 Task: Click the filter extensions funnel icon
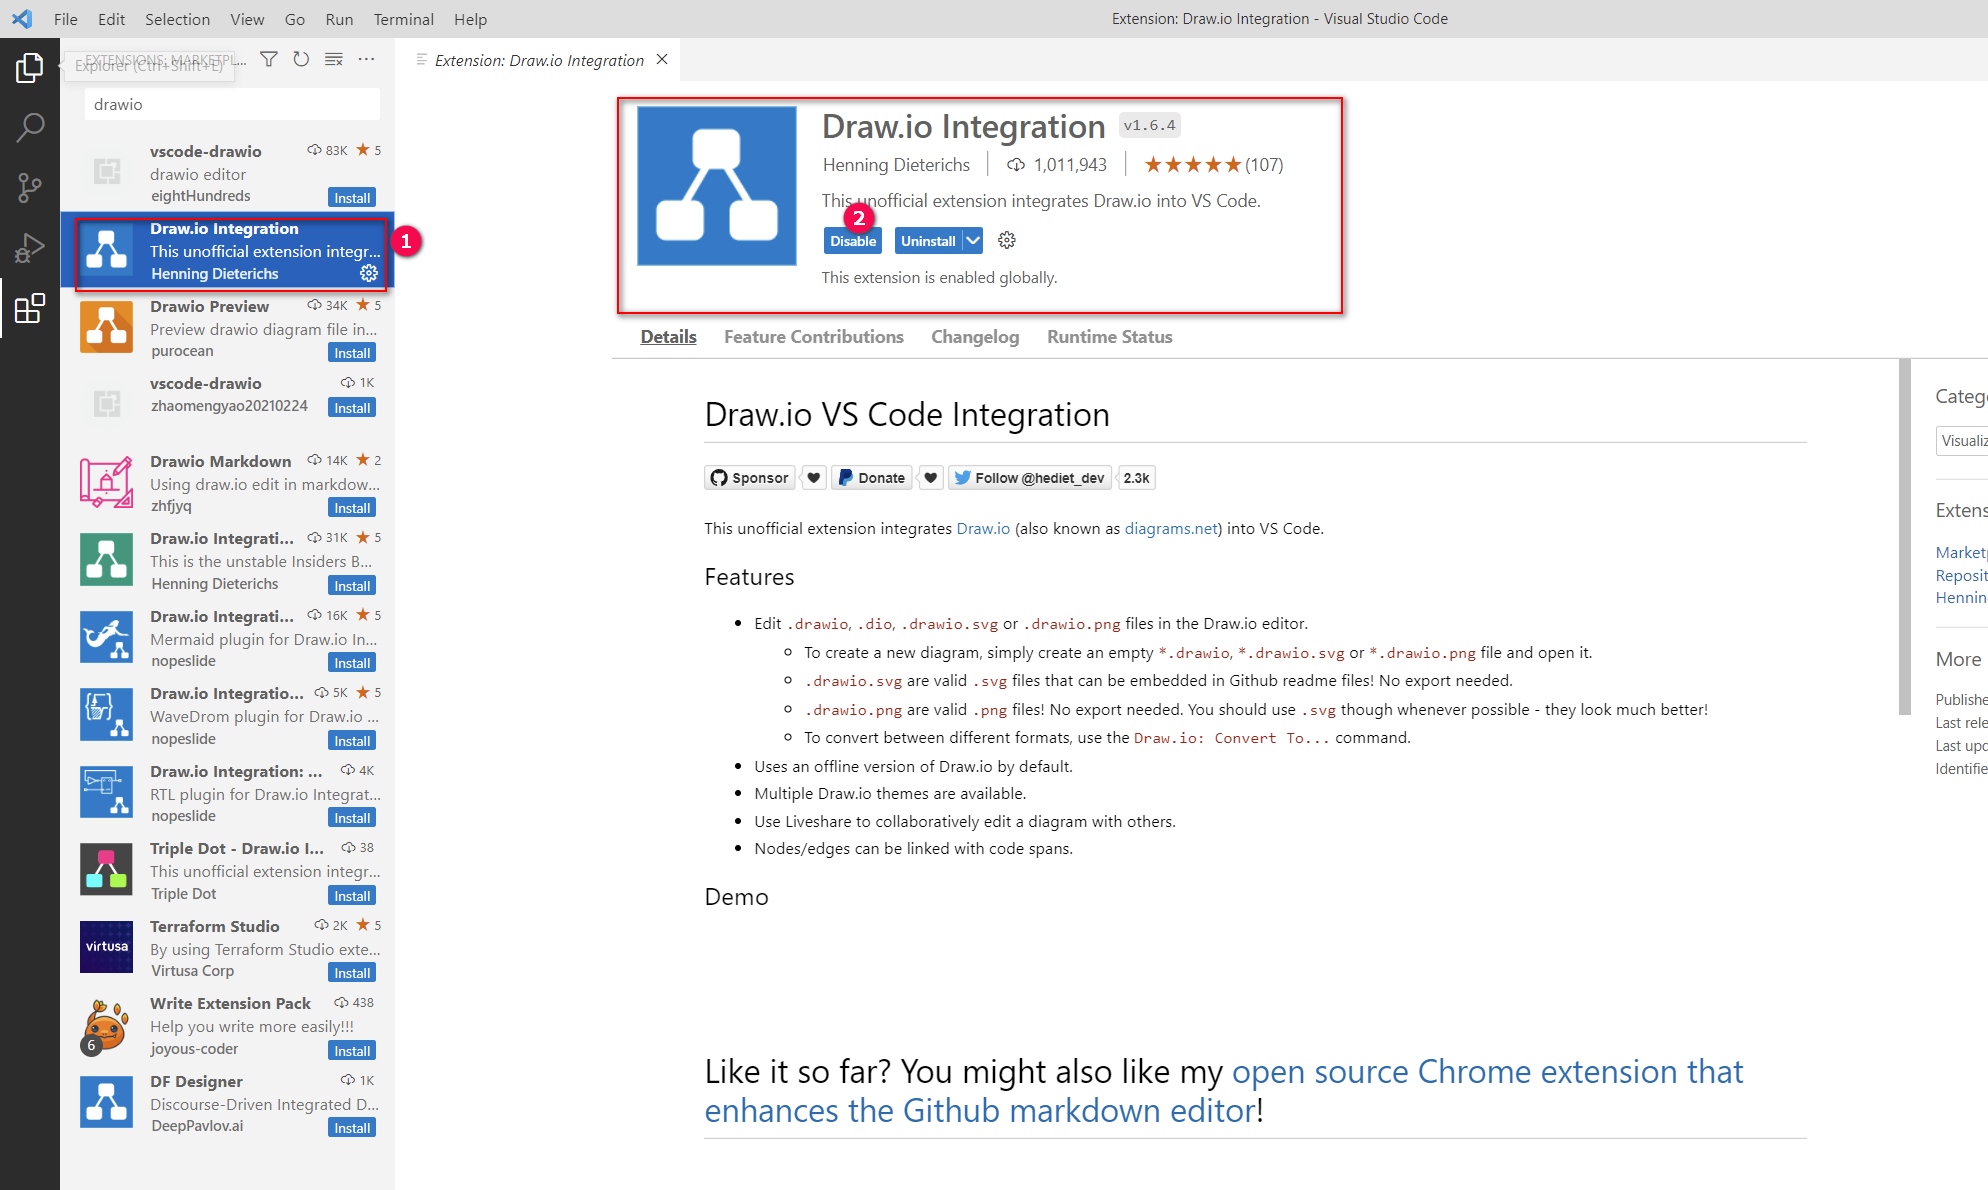pyautogui.click(x=268, y=59)
